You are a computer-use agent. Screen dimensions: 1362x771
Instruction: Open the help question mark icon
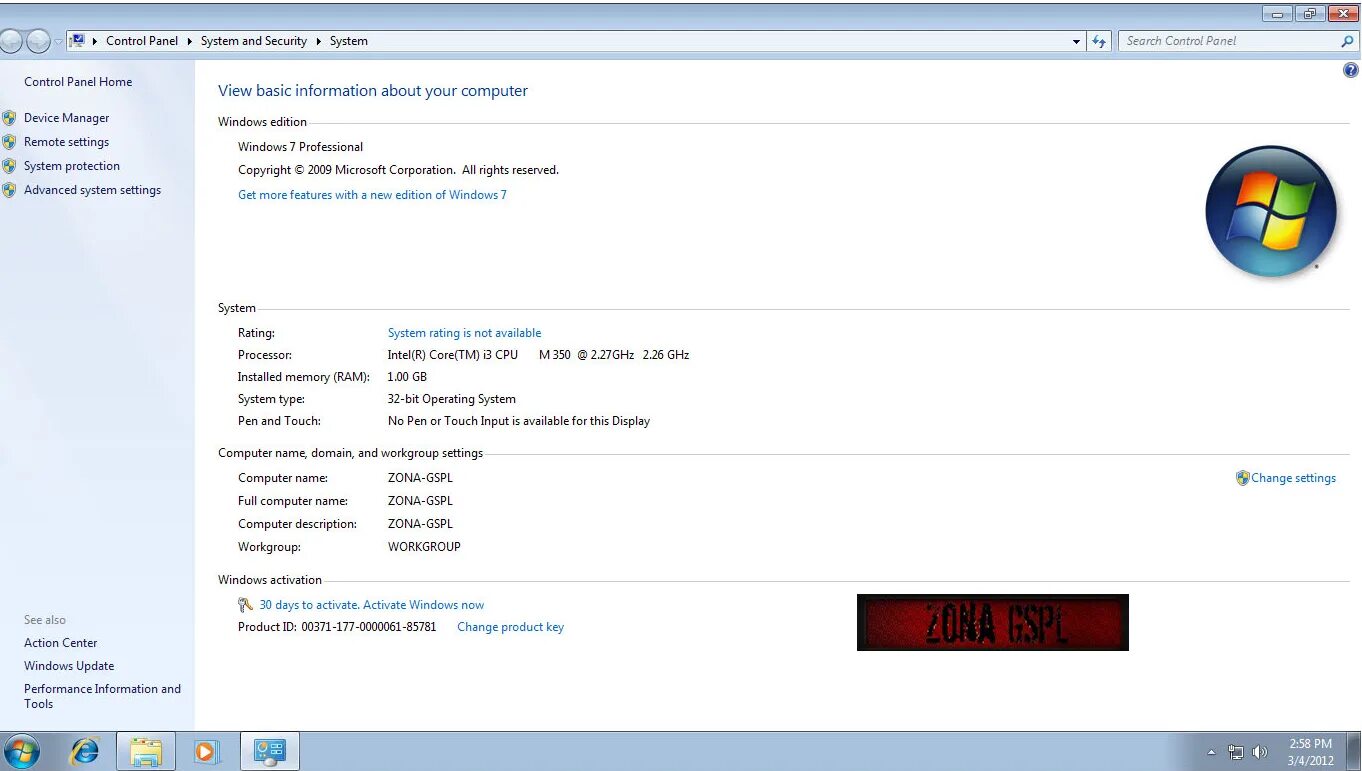[x=1350, y=71]
